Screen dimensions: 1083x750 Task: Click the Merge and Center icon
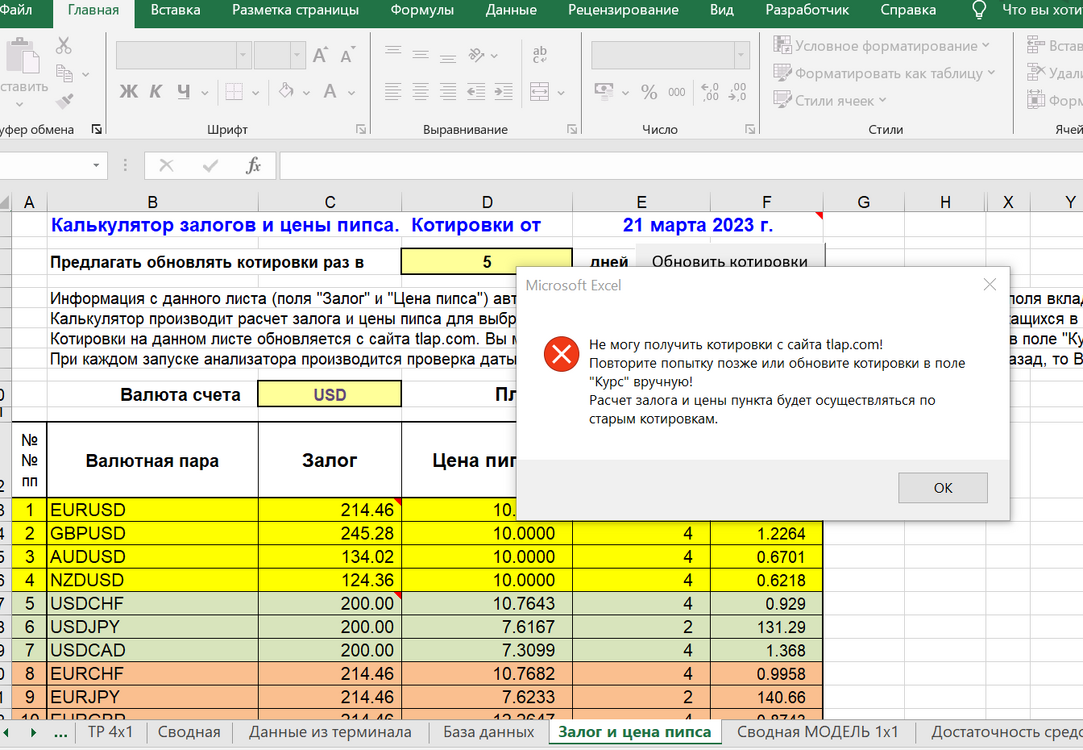(539, 92)
